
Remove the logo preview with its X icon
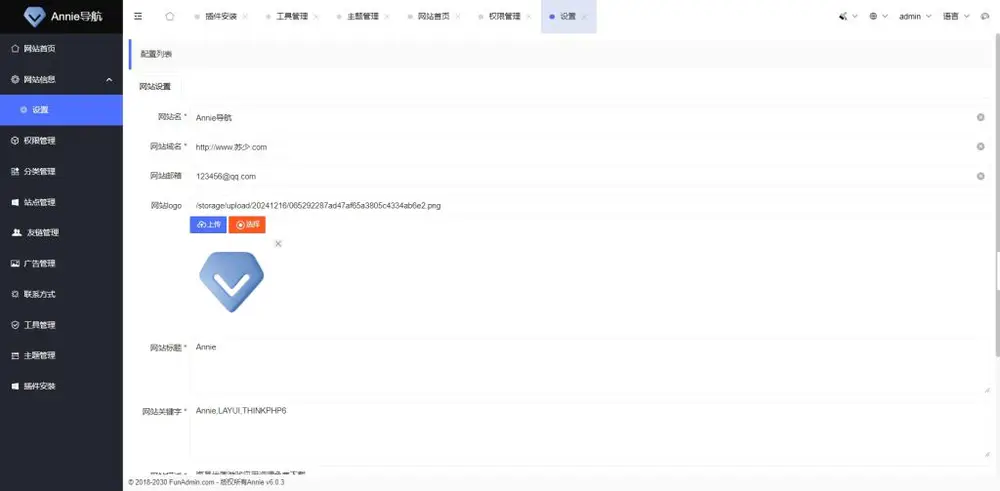coord(278,244)
